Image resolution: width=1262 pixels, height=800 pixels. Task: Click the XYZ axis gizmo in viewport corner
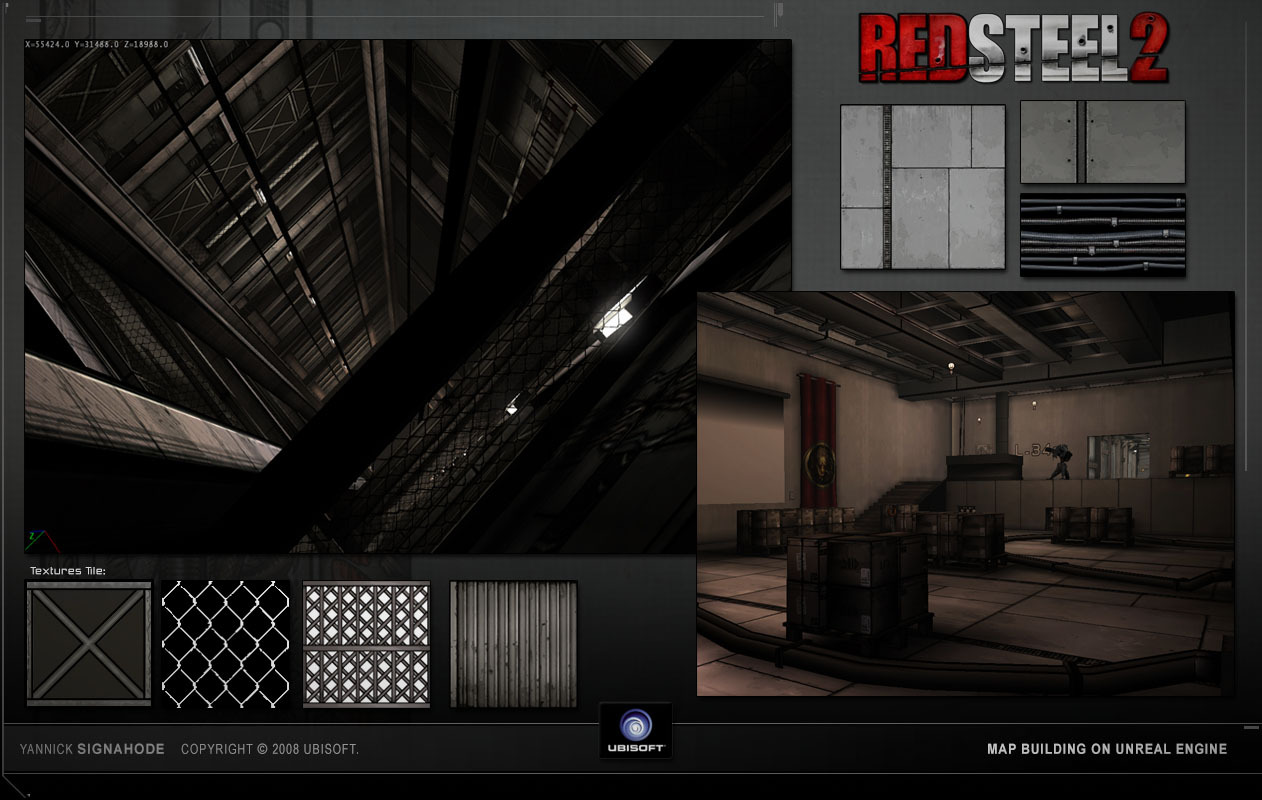(x=38, y=541)
